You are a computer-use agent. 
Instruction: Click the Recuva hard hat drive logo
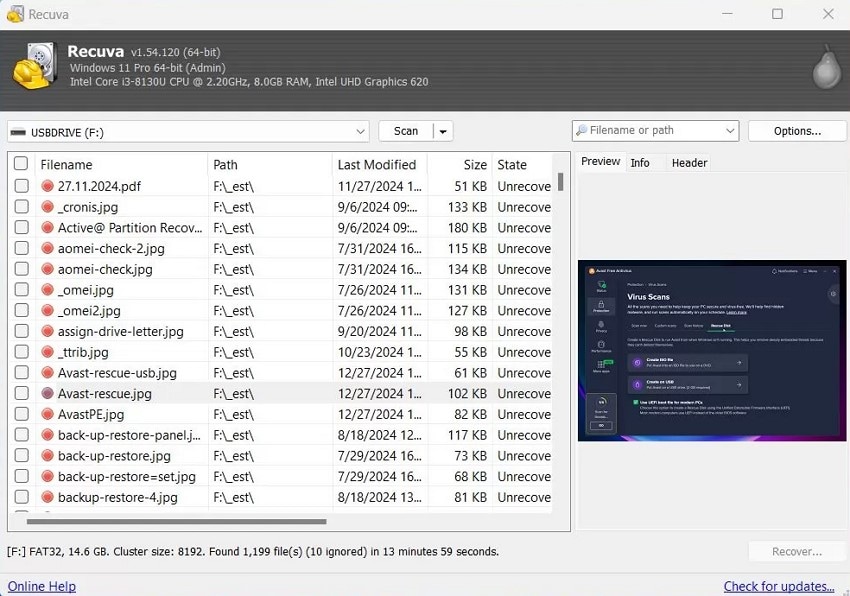point(35,66)
